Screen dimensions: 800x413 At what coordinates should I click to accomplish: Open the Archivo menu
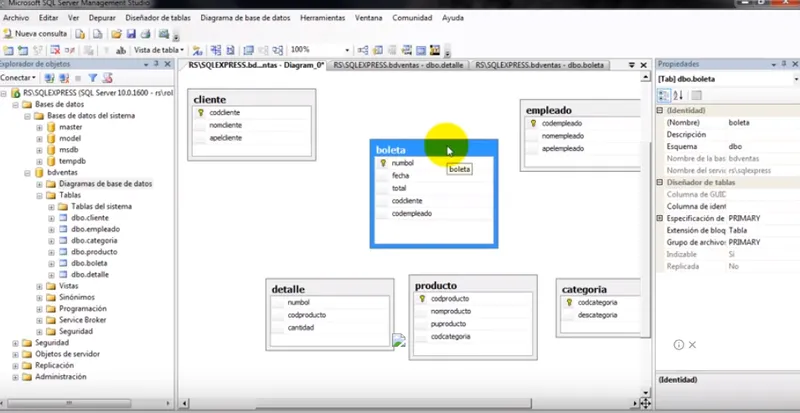pos(16,18)
